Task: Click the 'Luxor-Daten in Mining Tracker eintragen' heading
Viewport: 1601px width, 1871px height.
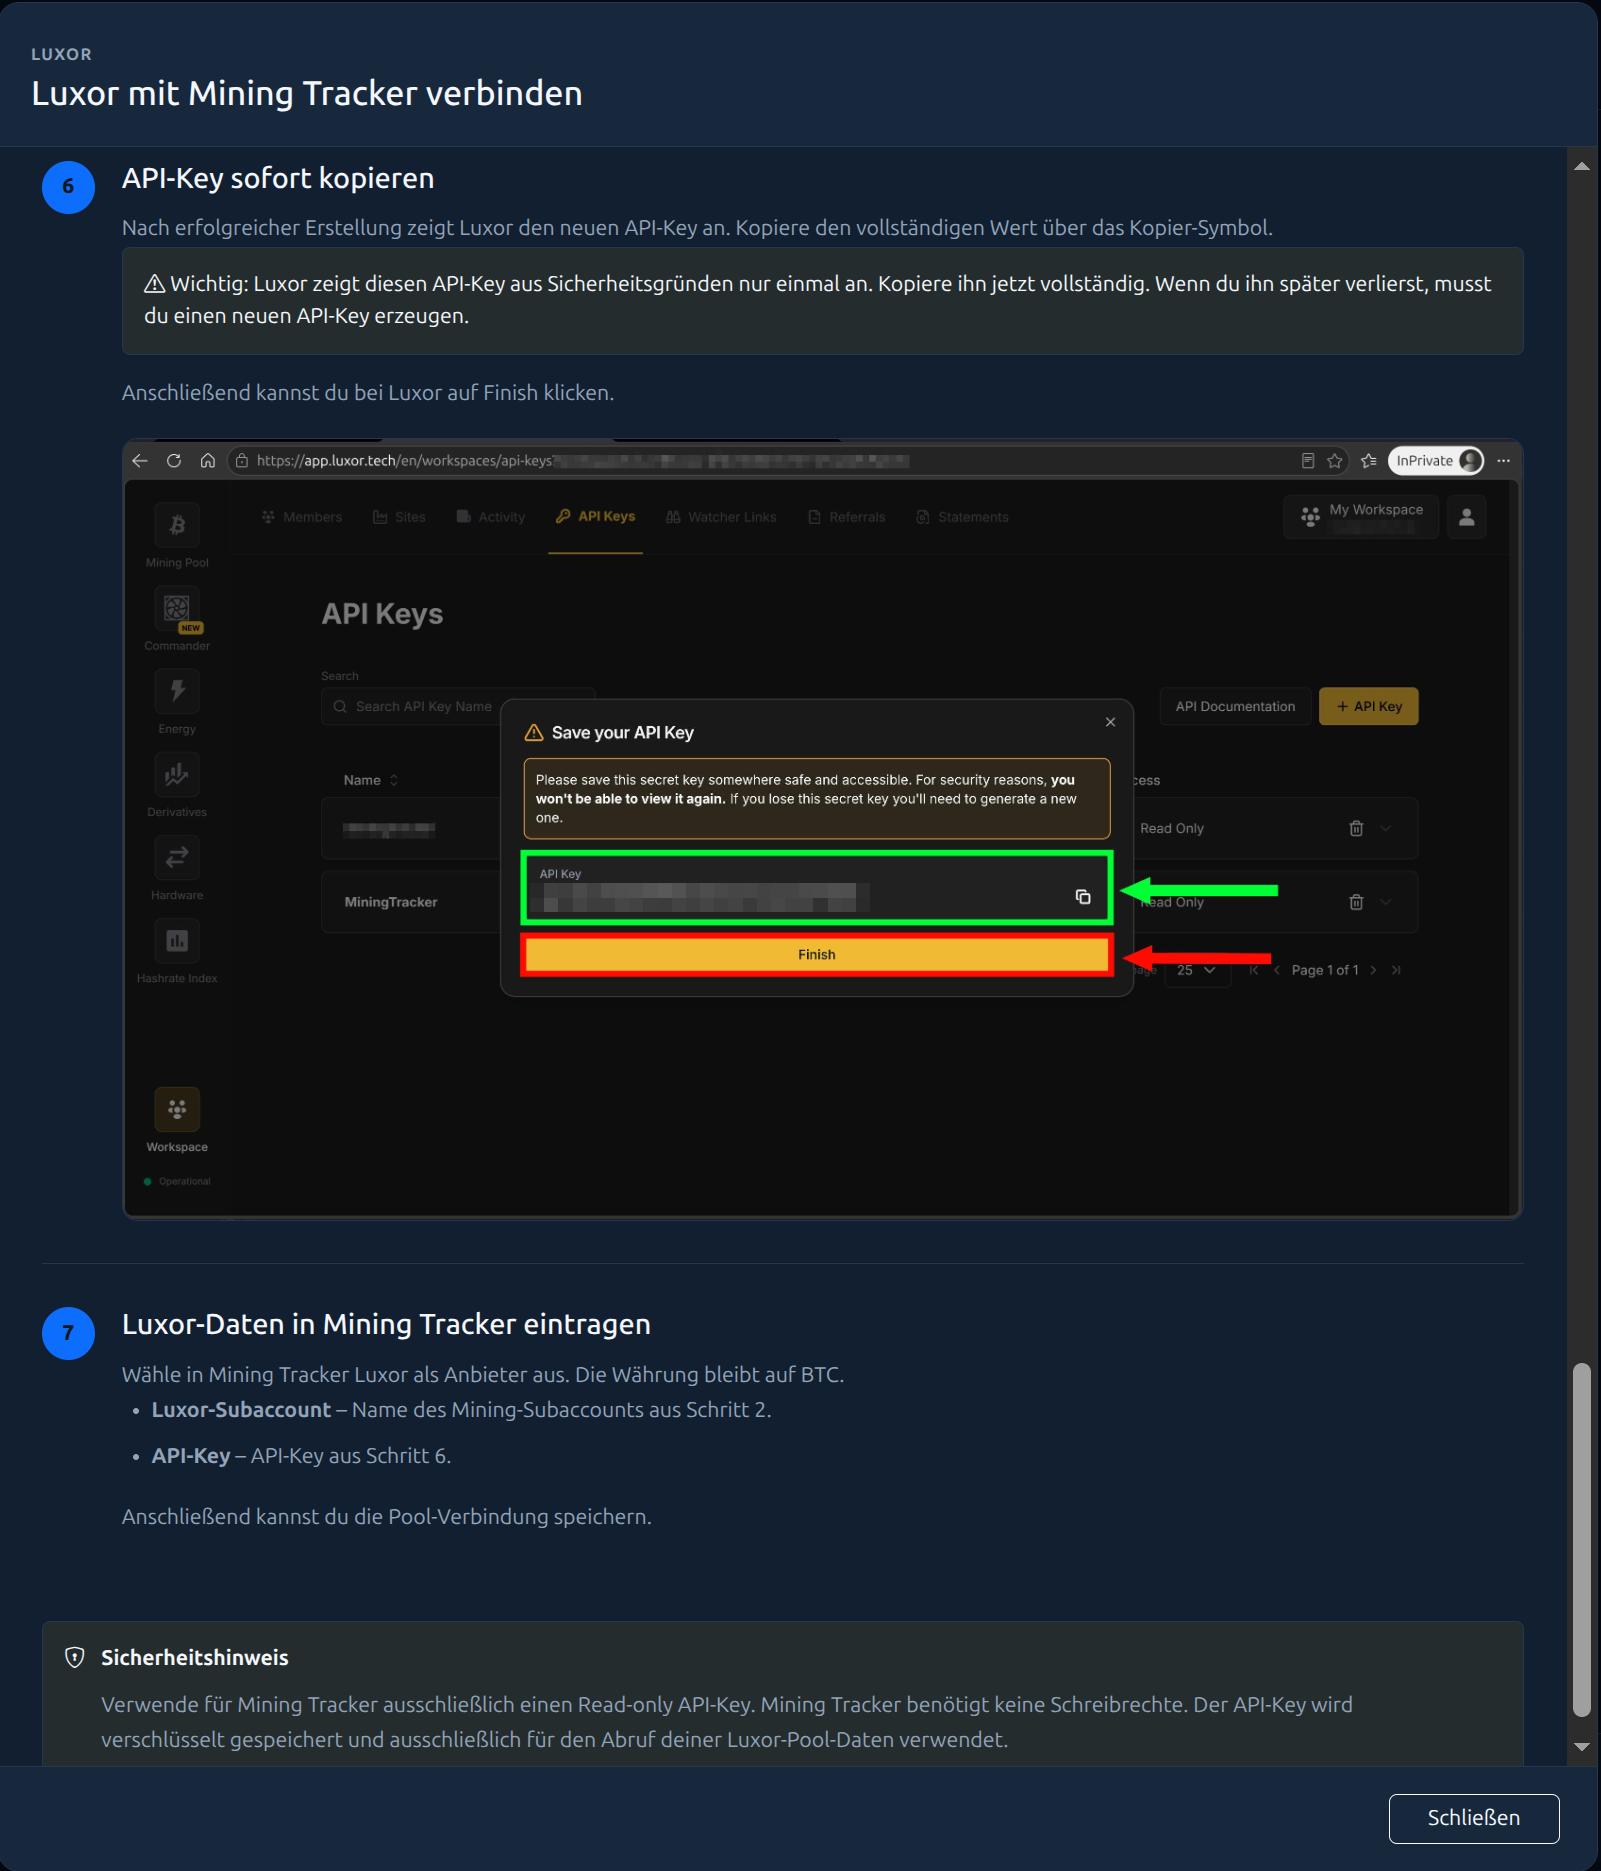Action: pos(386,1325)
